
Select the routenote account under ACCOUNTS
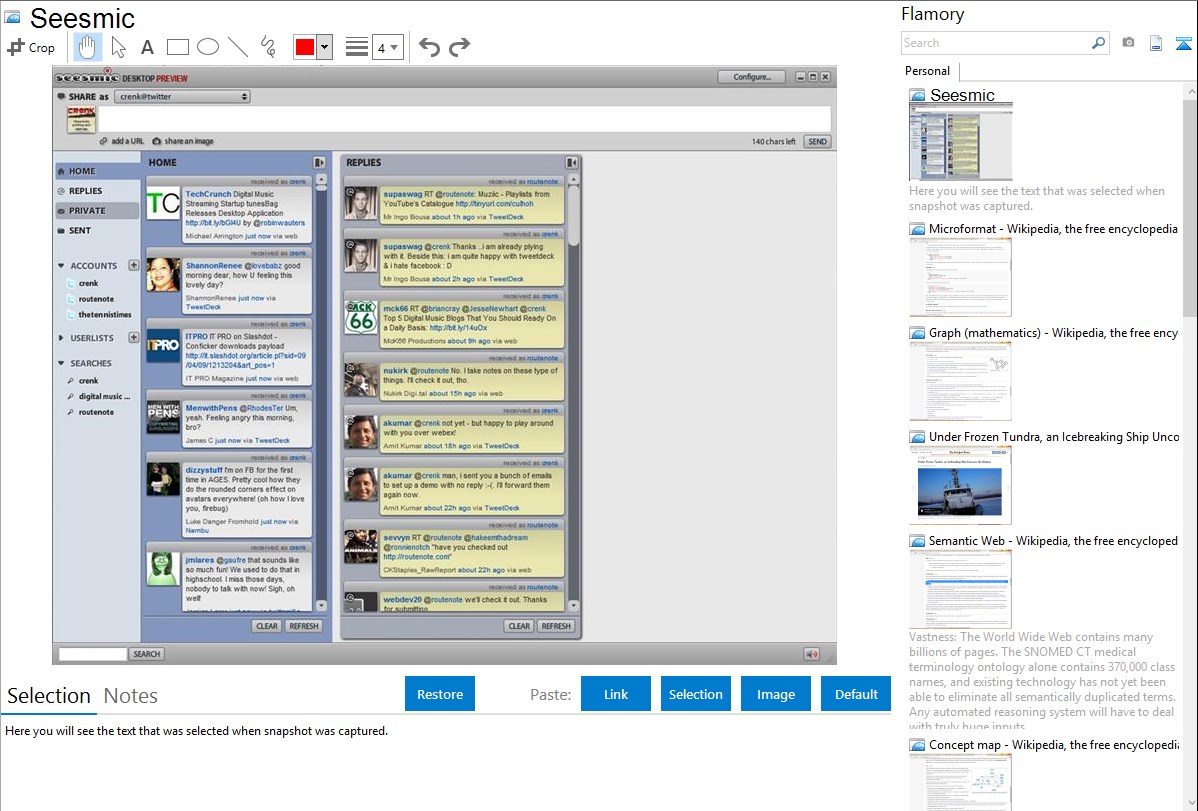click(96, 299)
